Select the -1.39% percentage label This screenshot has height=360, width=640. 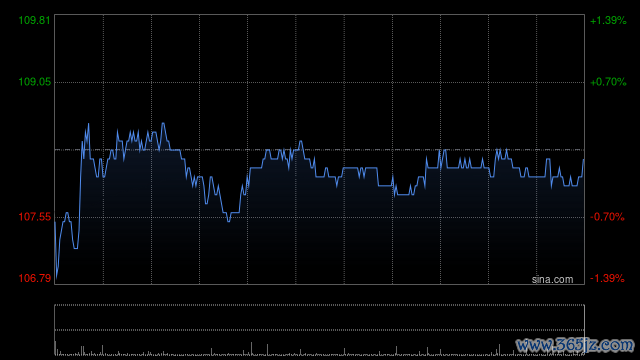tap(607, 278)
